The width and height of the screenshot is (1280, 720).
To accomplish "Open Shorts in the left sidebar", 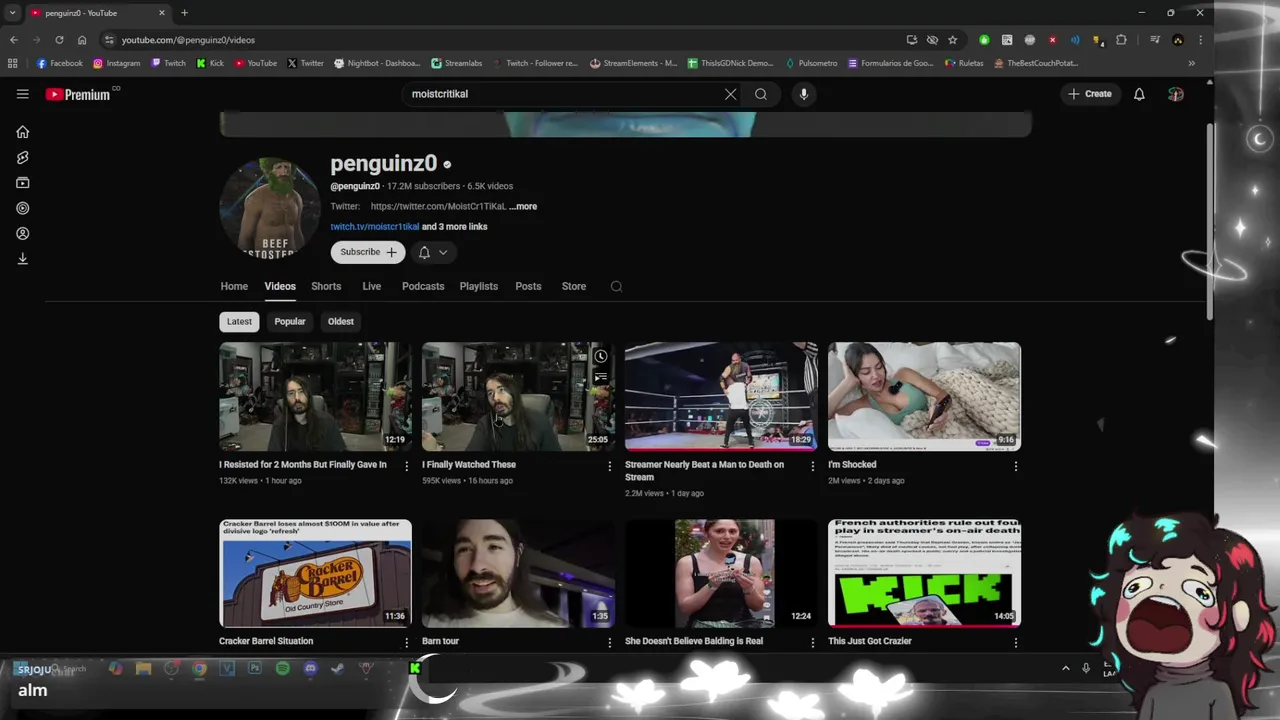I will [x=22, y=157].
